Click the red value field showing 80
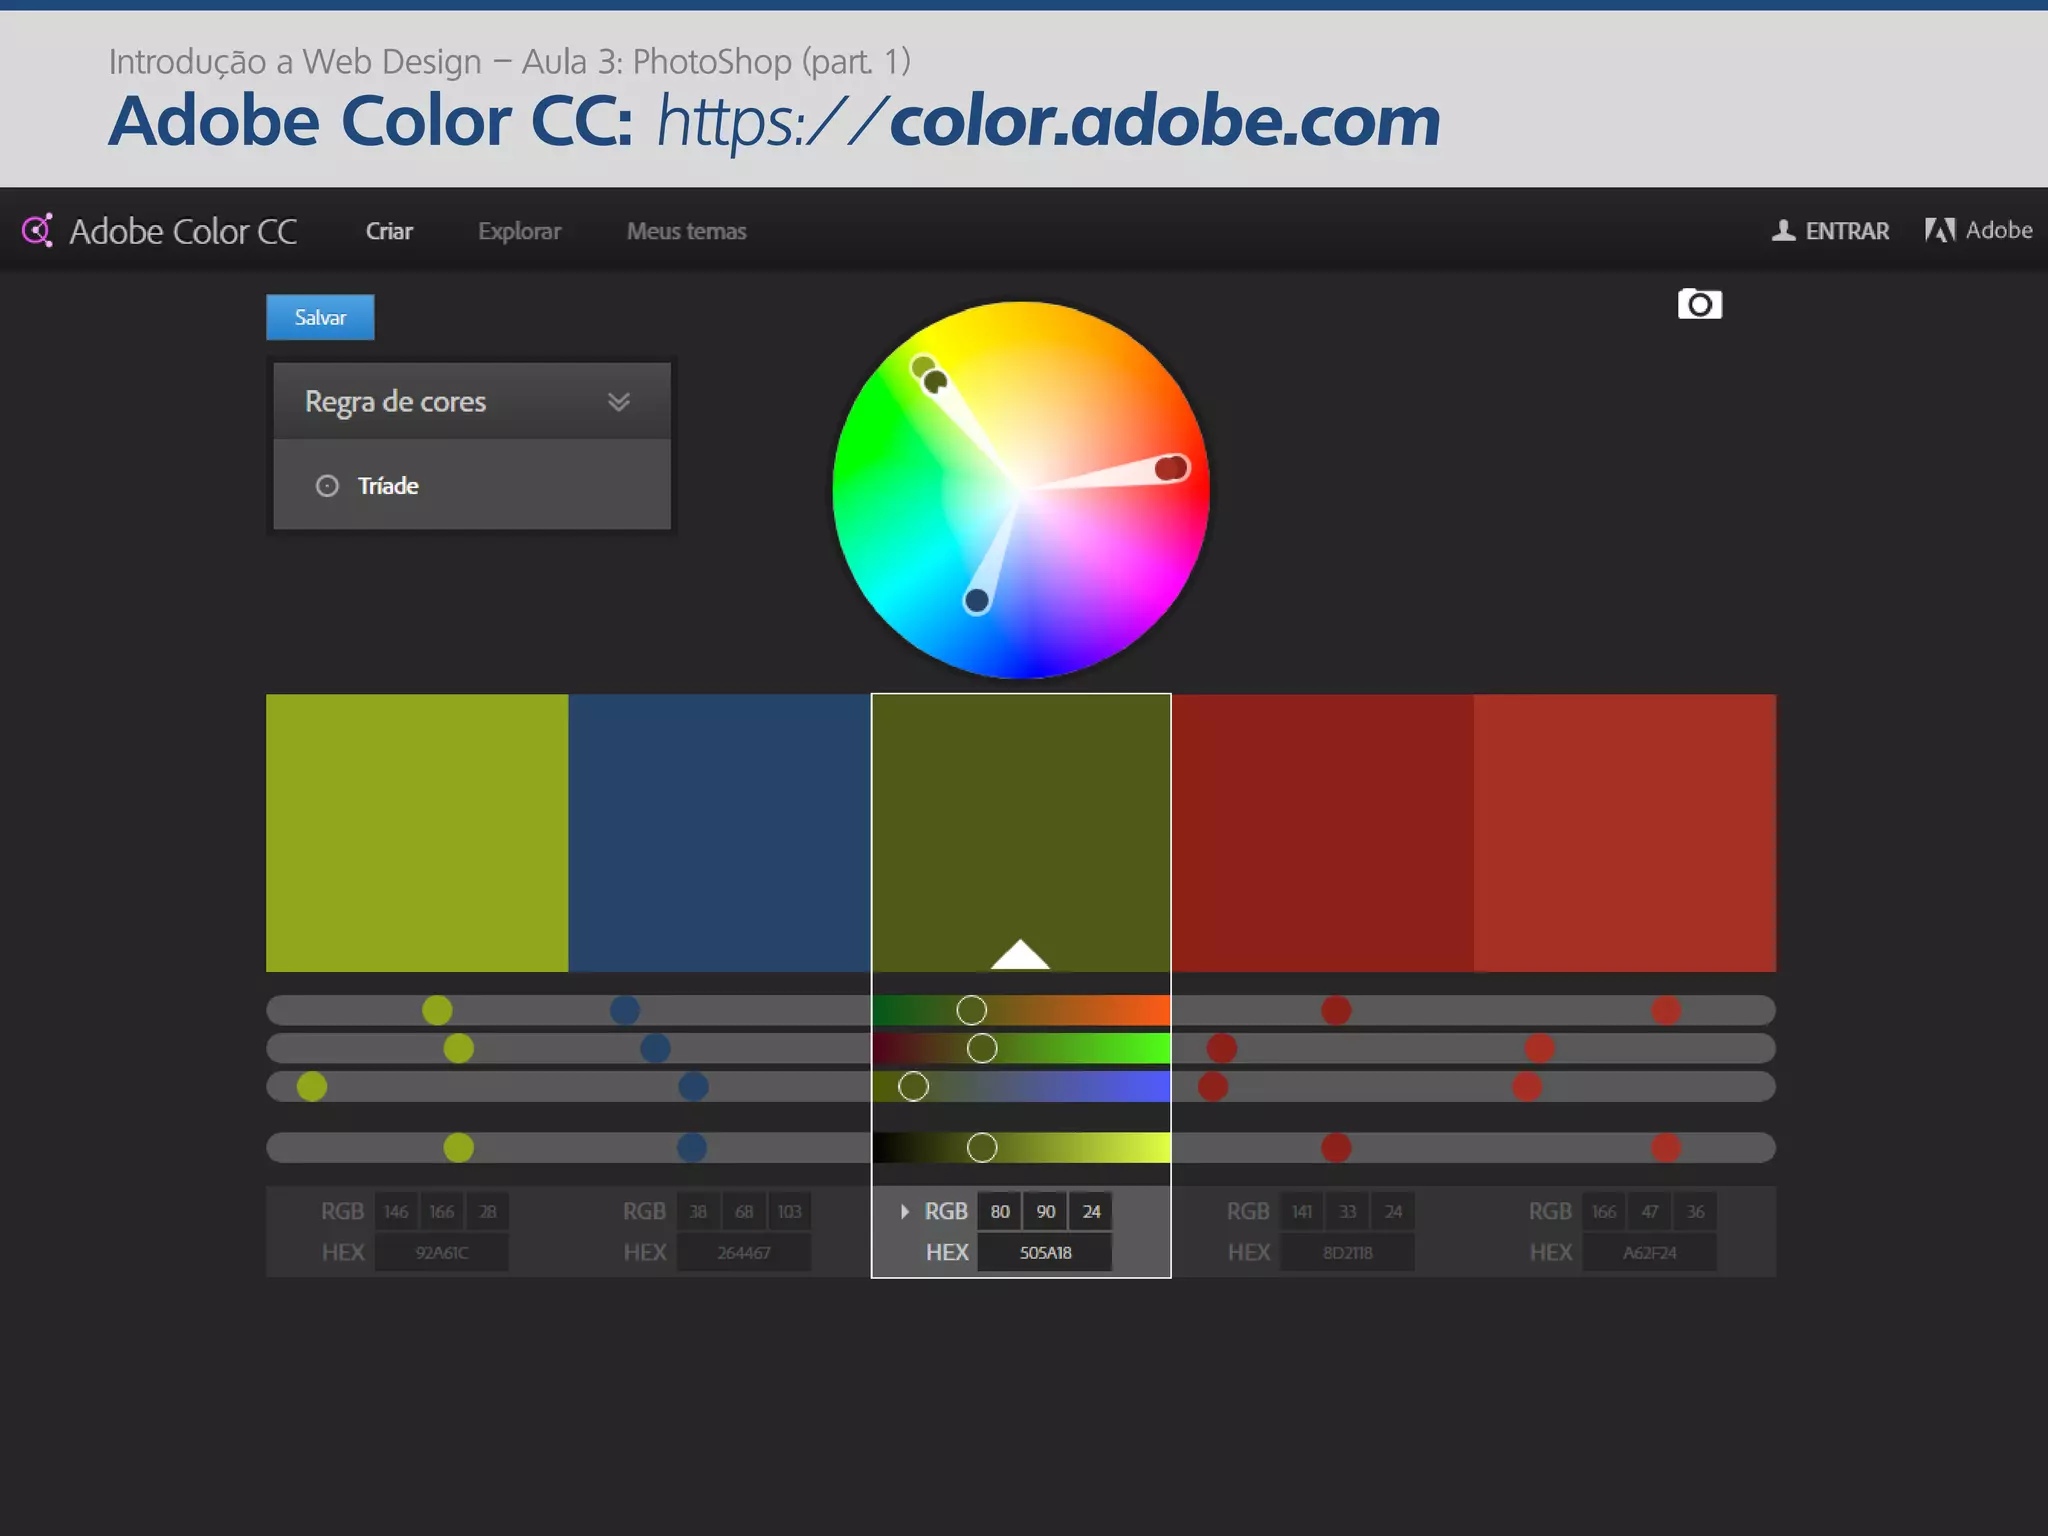The width and height of the screenshot is (2048, 1536). pos(1000,1211)
